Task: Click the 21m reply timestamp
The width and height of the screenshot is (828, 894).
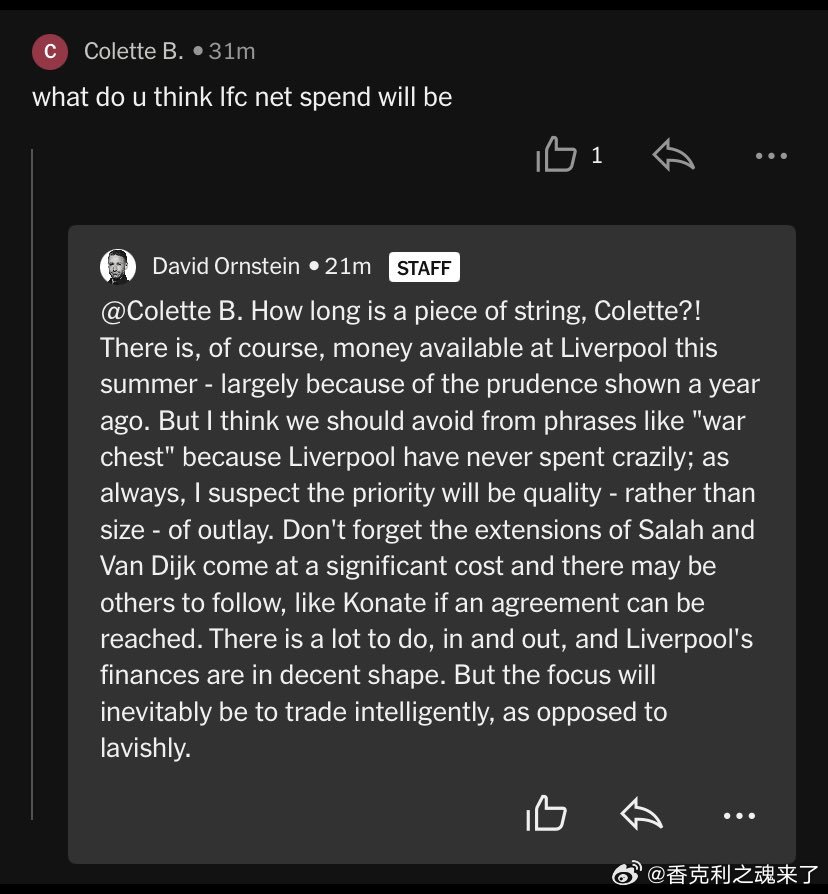Action: tap(348, 266)
